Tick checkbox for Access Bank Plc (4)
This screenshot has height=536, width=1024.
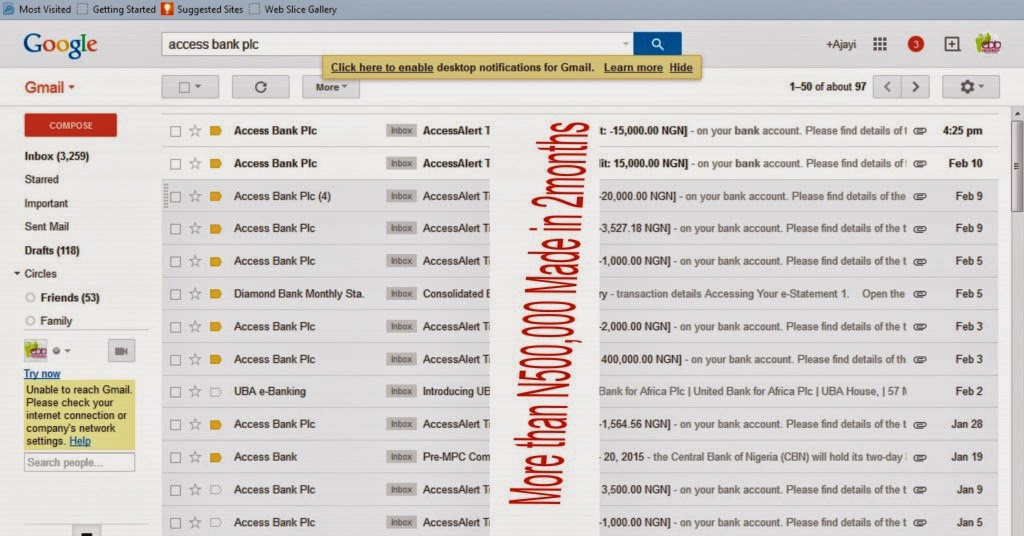[x=175, y=197]
